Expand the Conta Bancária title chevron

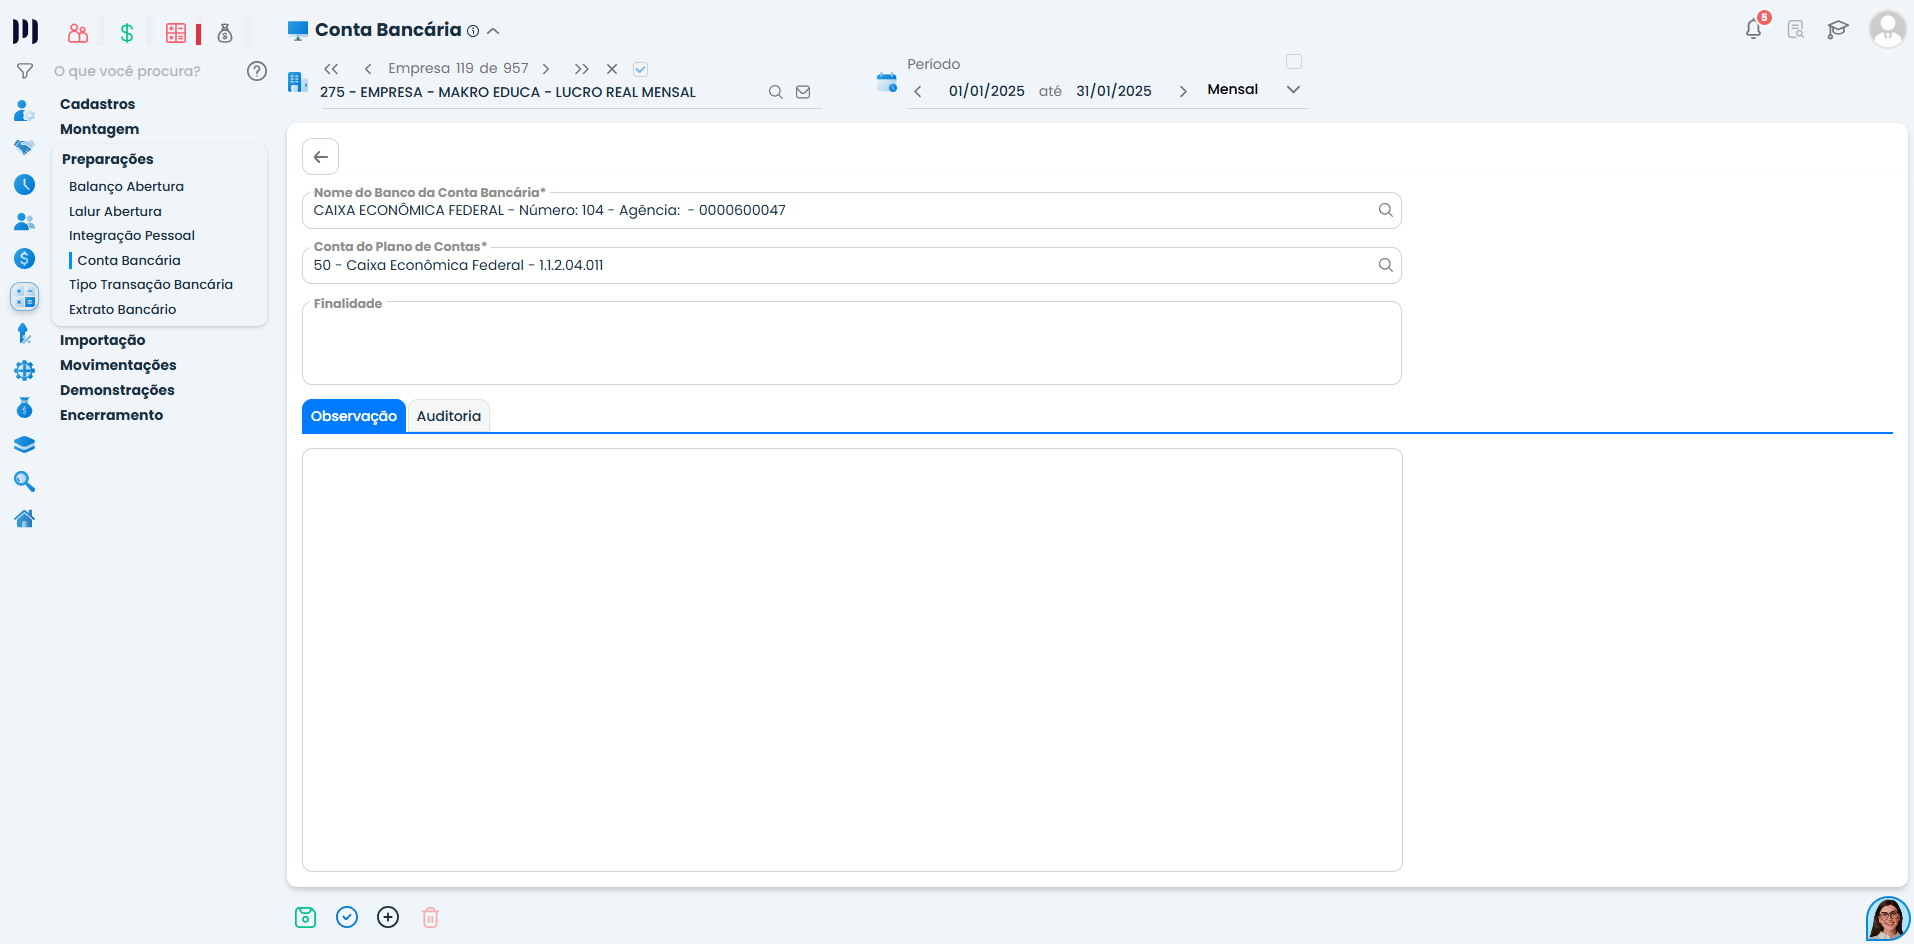point(493,31)
